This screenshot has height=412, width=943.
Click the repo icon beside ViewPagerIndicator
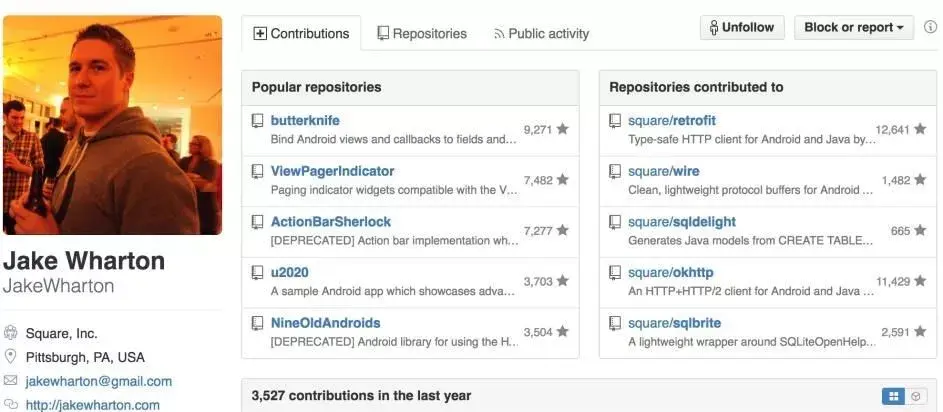click(258, 172)
